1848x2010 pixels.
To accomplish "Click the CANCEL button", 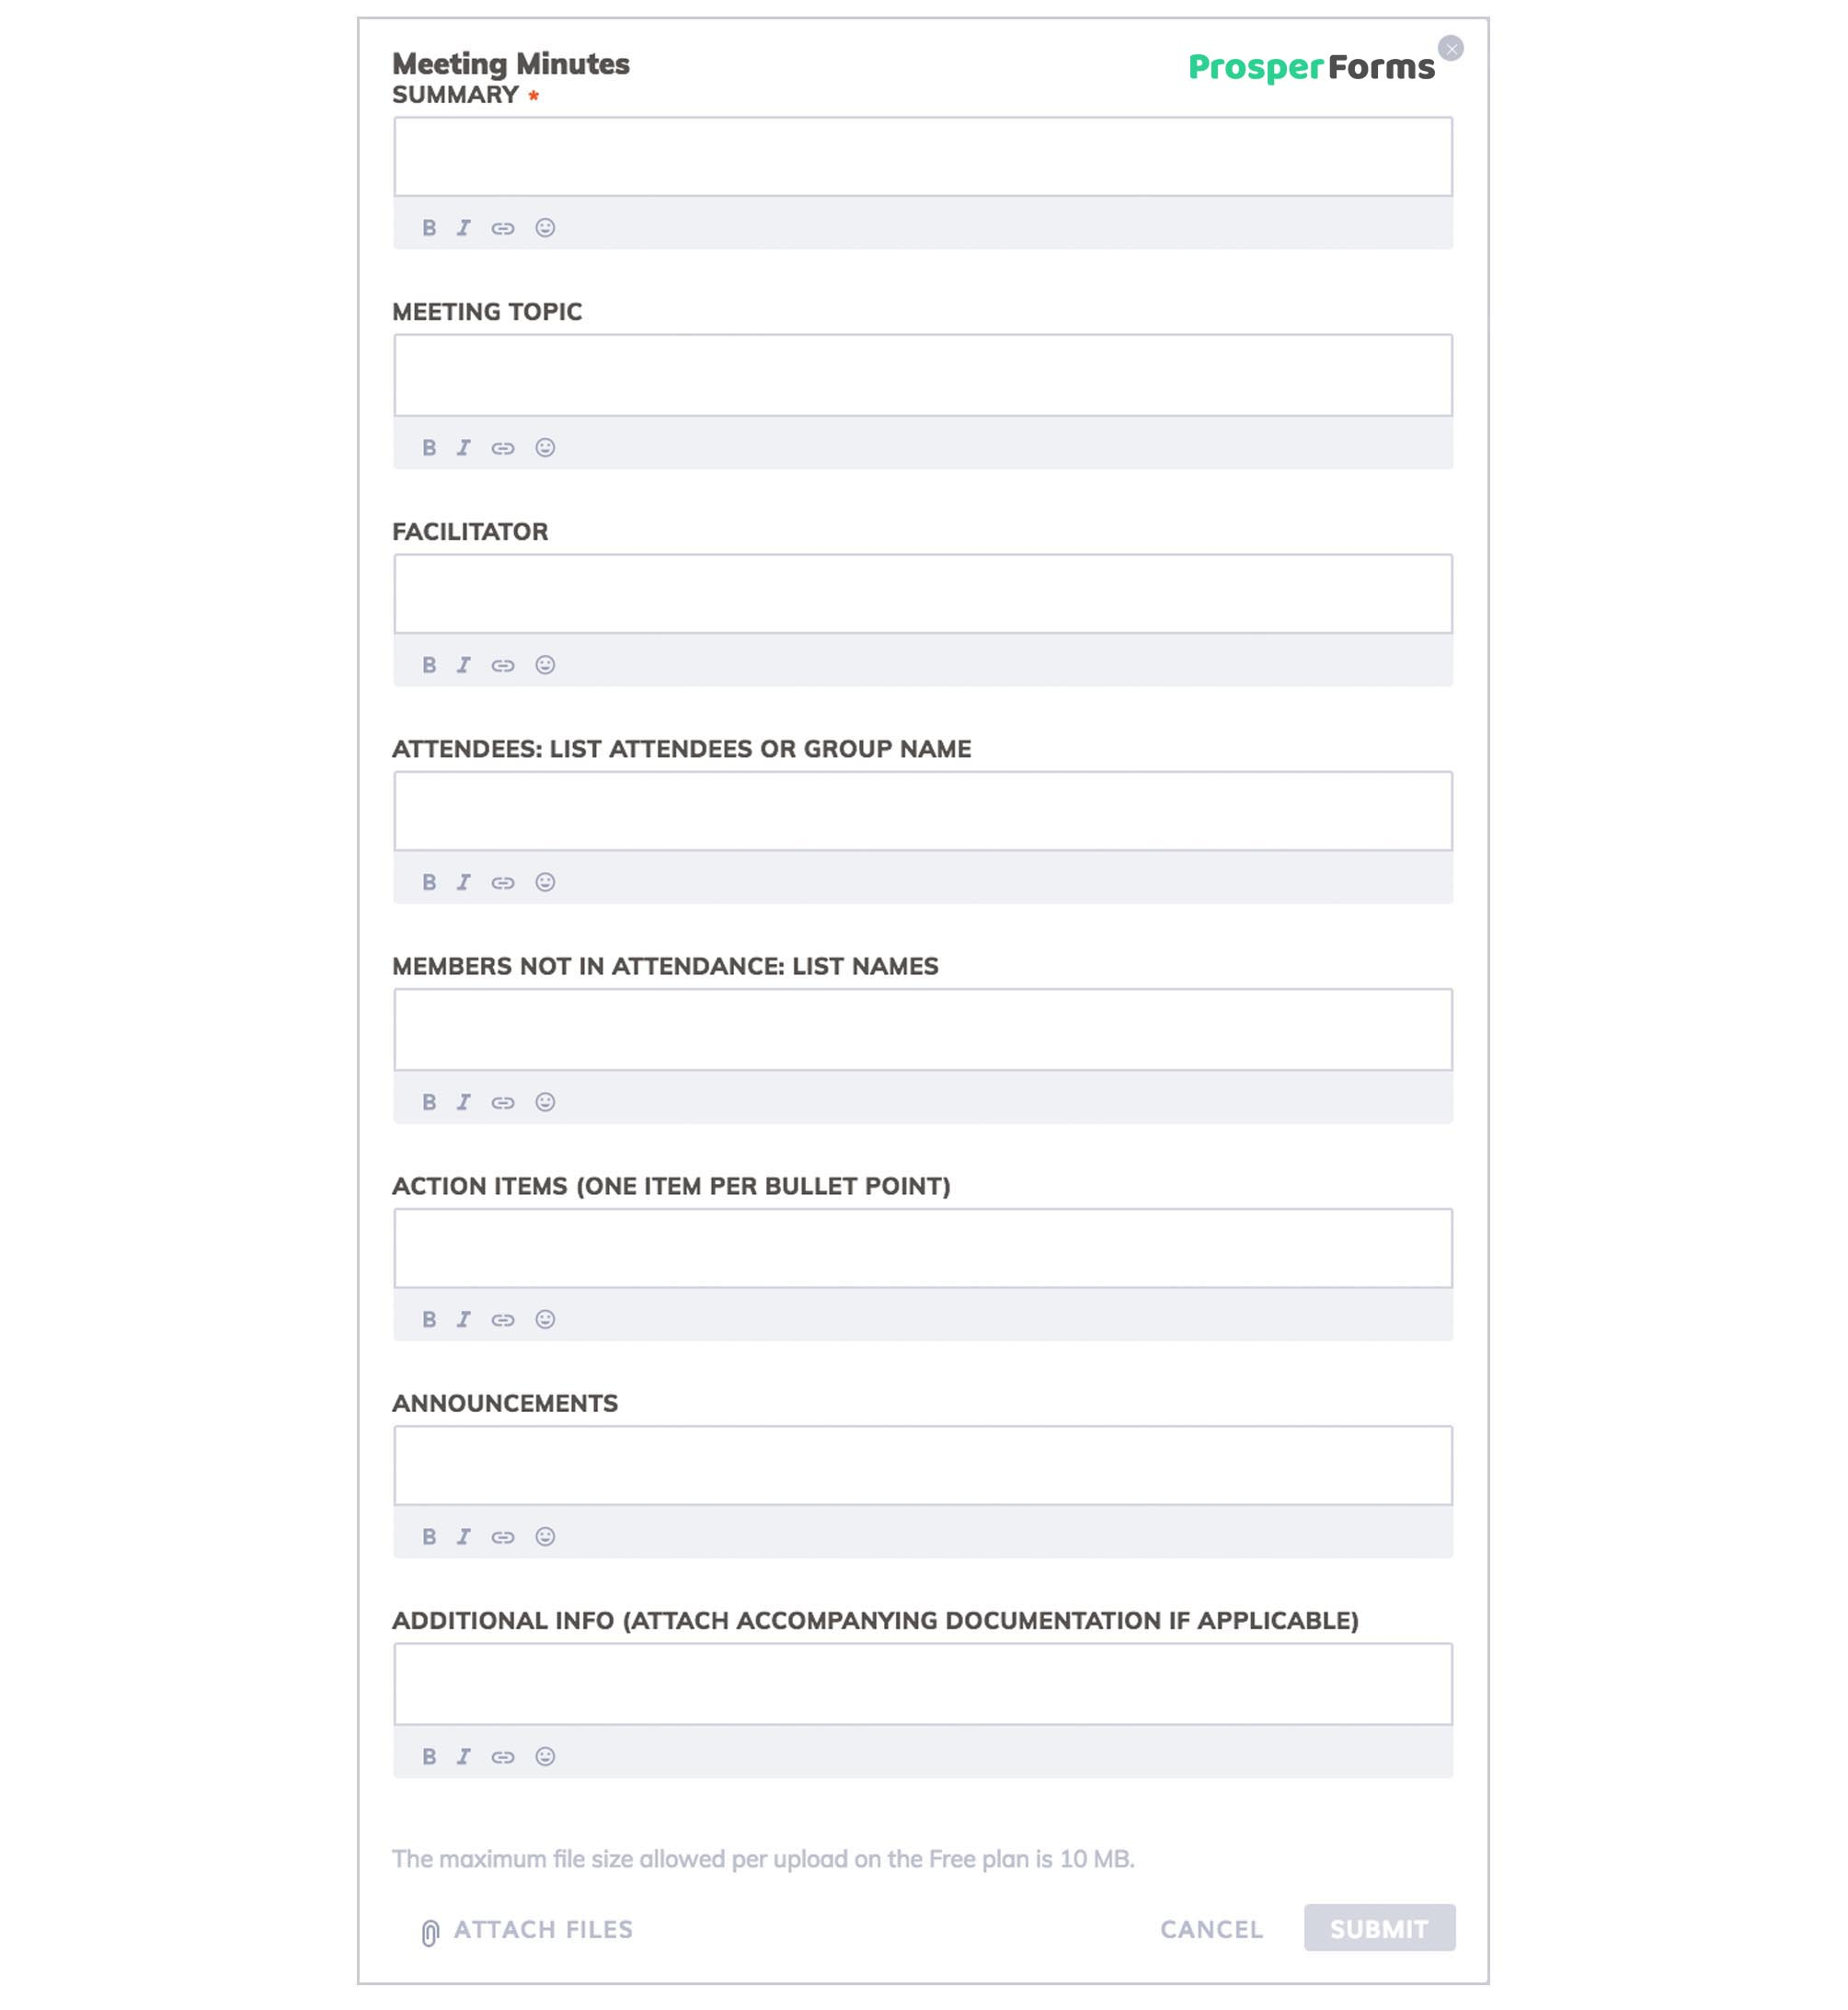I will pos(1212,1929).
